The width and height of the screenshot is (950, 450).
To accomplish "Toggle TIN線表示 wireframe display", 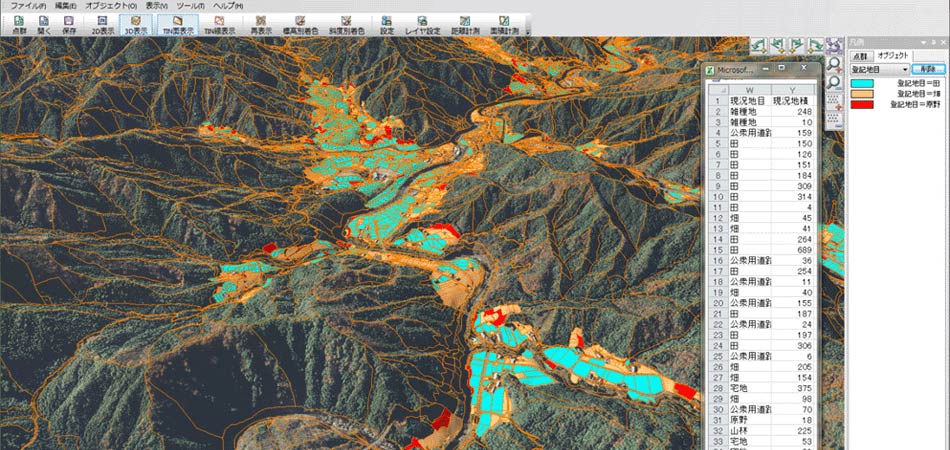I will pyautogui.click(x=219, y=24).
